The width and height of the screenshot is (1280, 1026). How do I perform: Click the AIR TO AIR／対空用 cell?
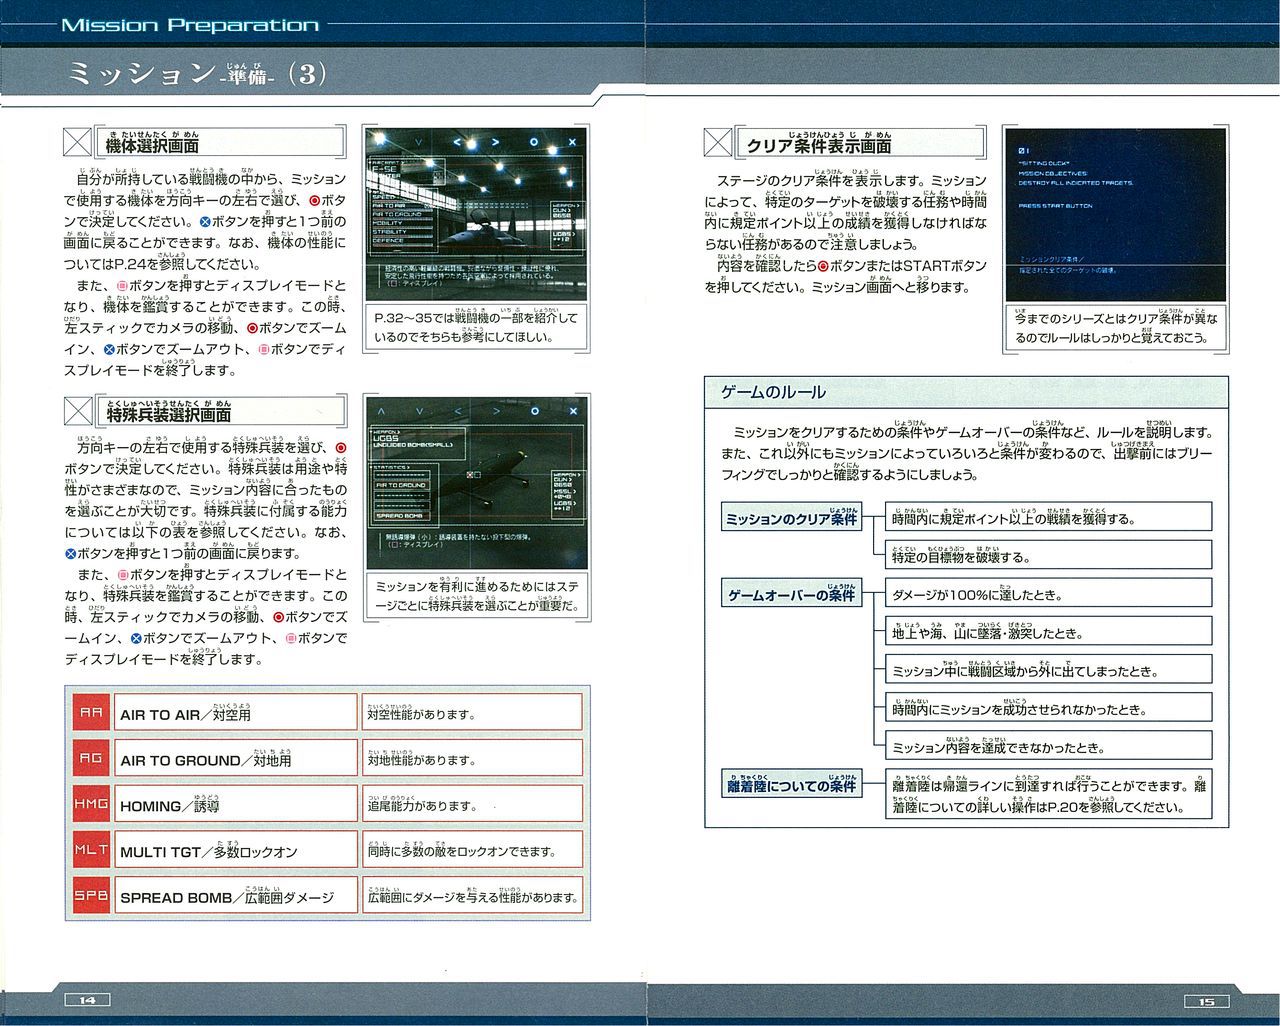click(236, 712)
